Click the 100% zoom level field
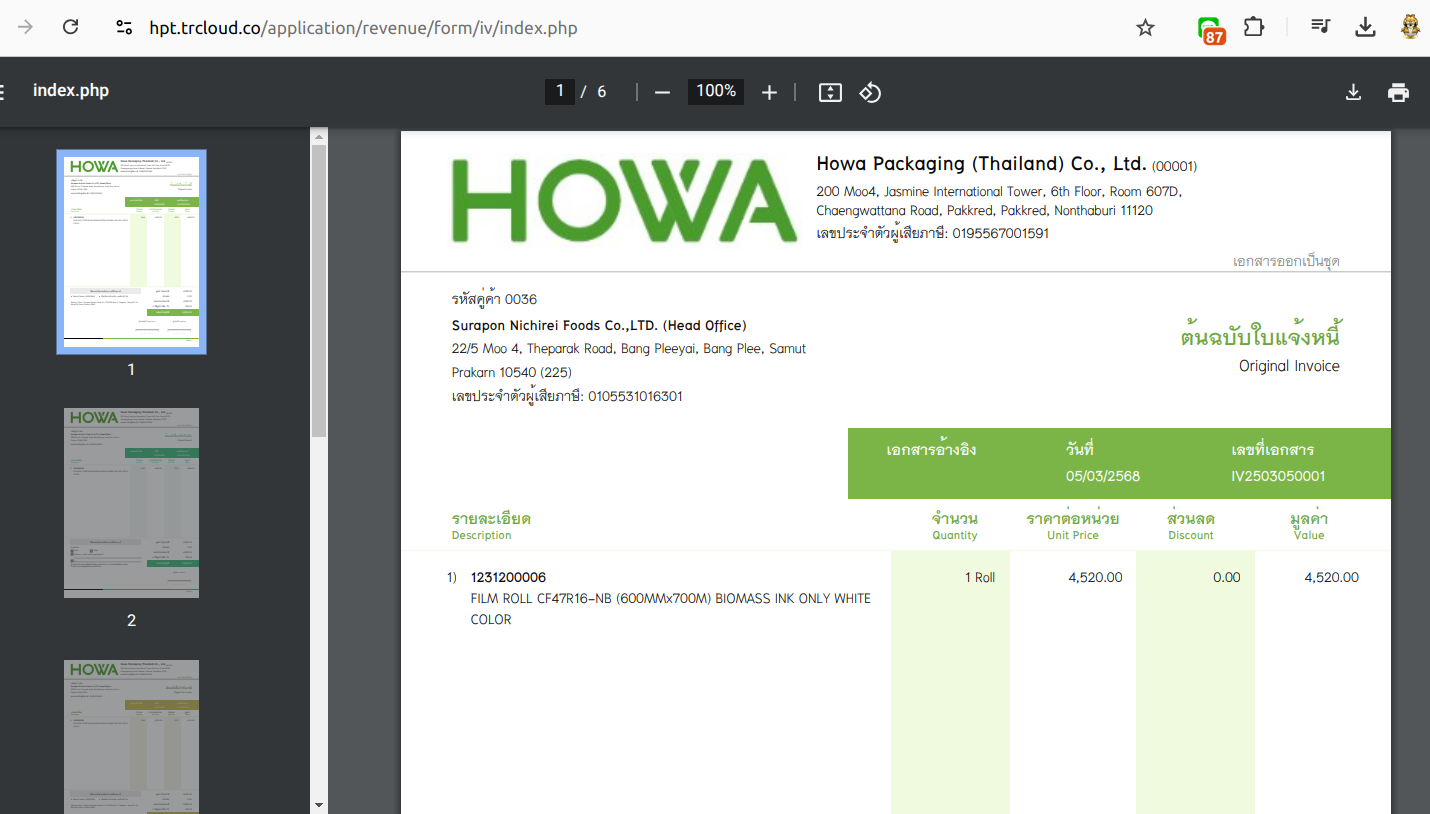The height and width of the screenshot is (814, 1430). (x=716, y=92)
